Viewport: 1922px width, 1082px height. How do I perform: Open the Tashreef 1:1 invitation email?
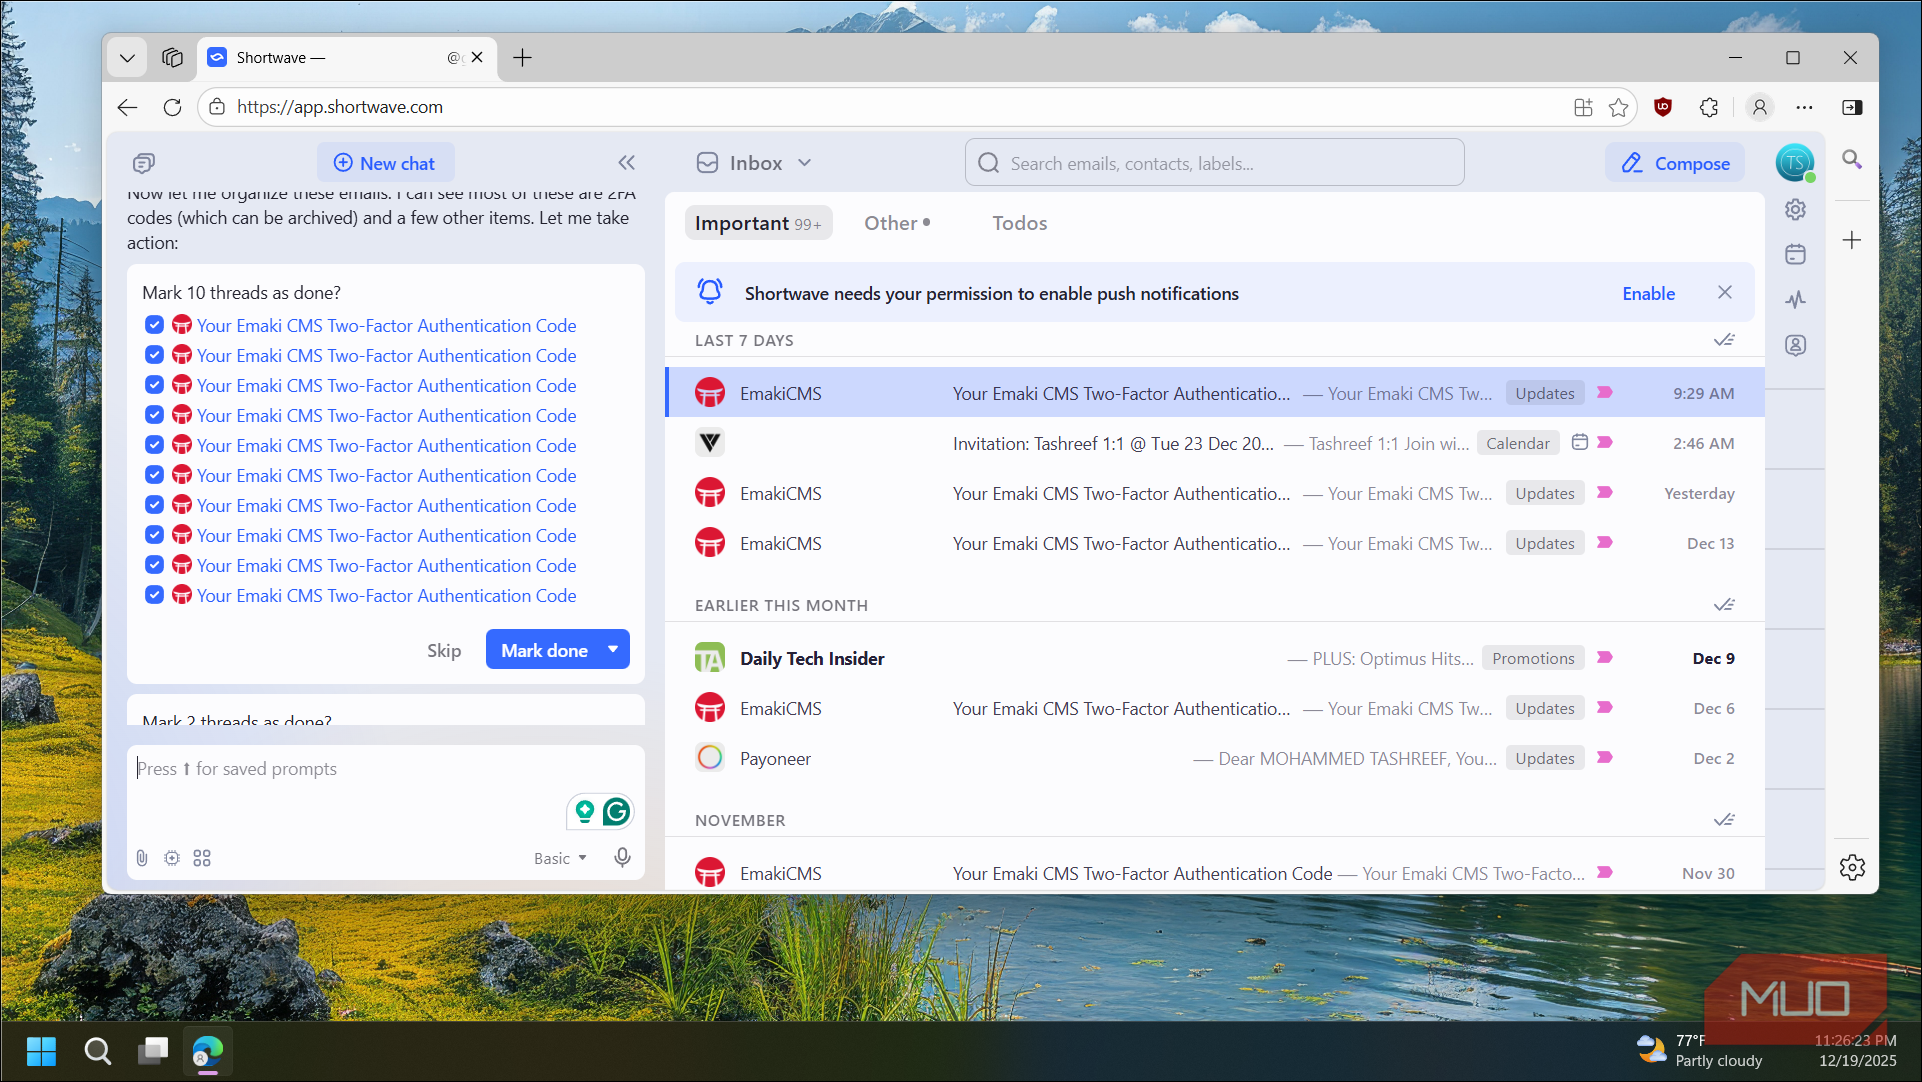[x=1215, y=443]
